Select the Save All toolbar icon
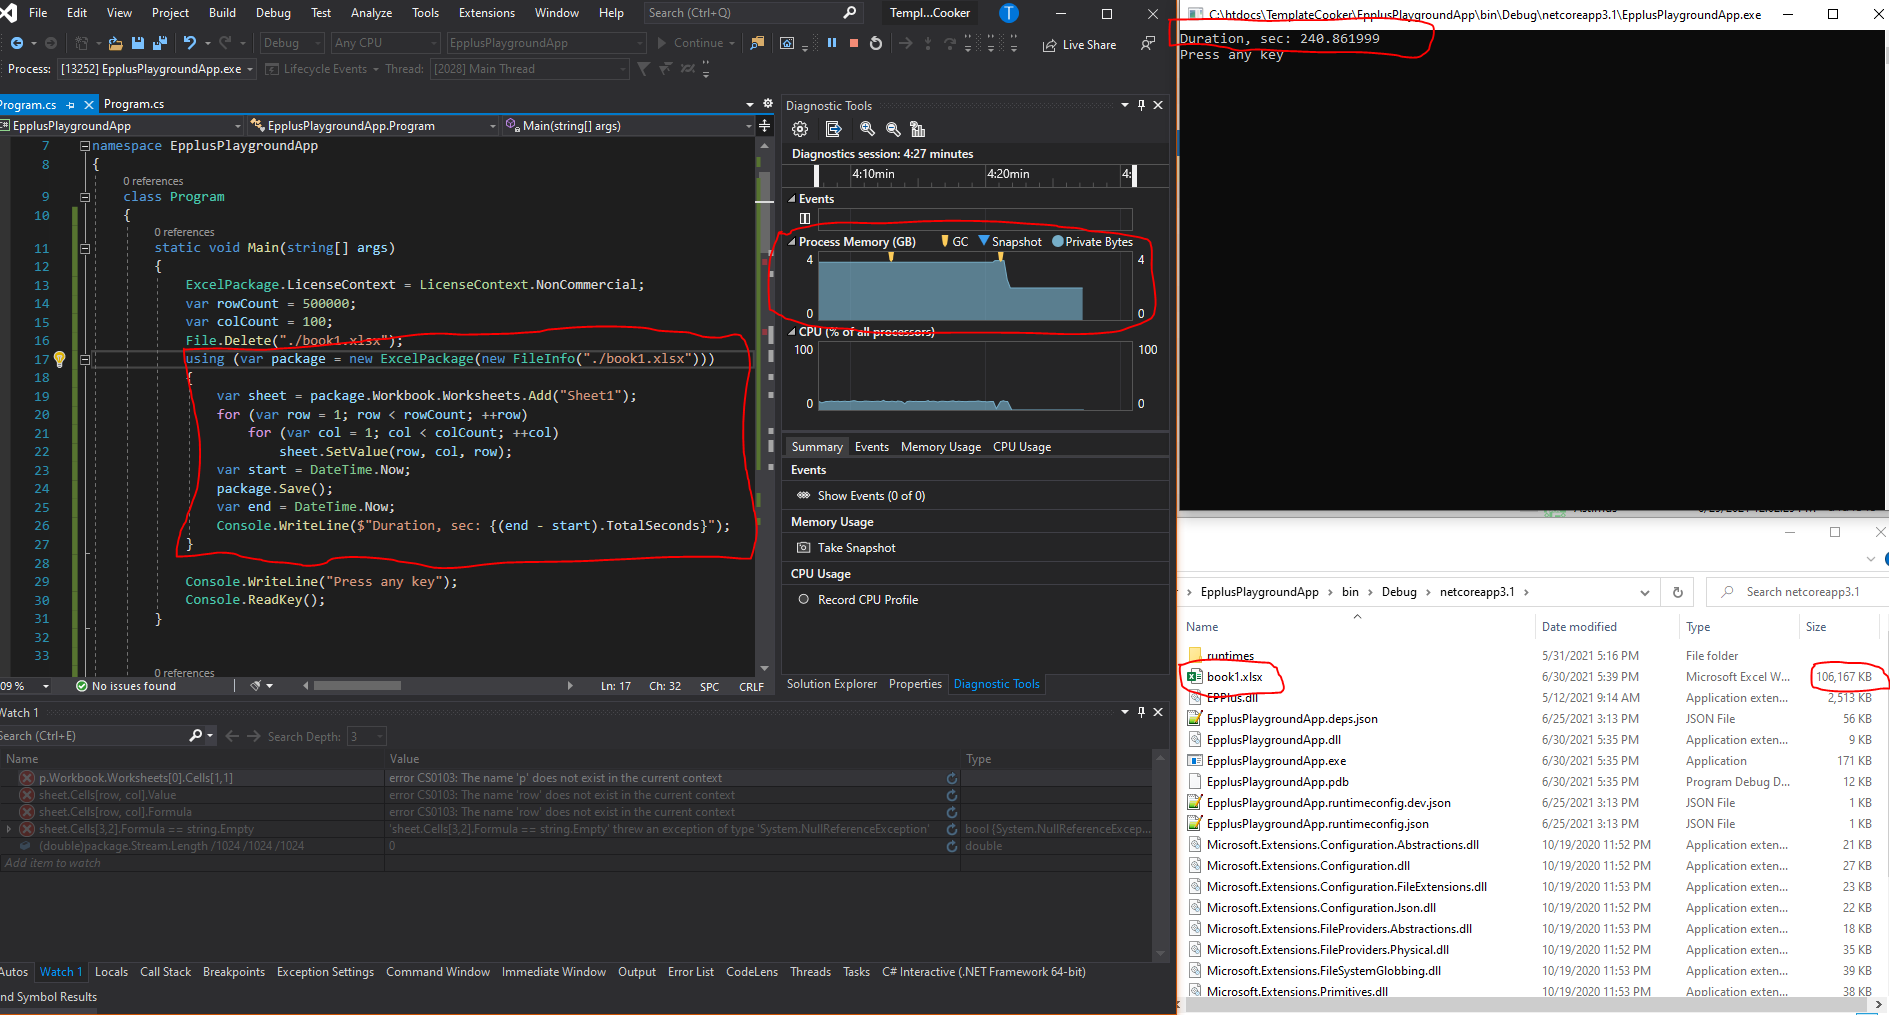Viewport: 1890px width, 1015px height. [160, 43]
